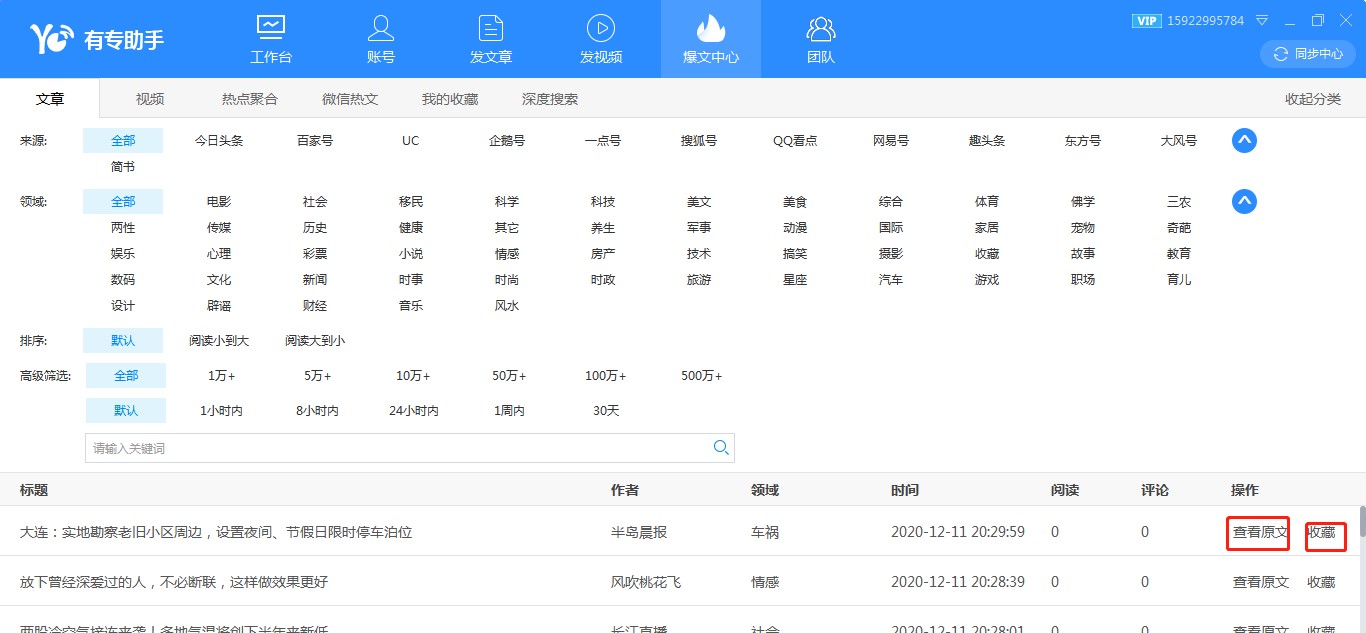Collapse the 领域 category list arrow
Image resolution: width=1366 pixels, height=633 pixels.
coord(1243,202)
